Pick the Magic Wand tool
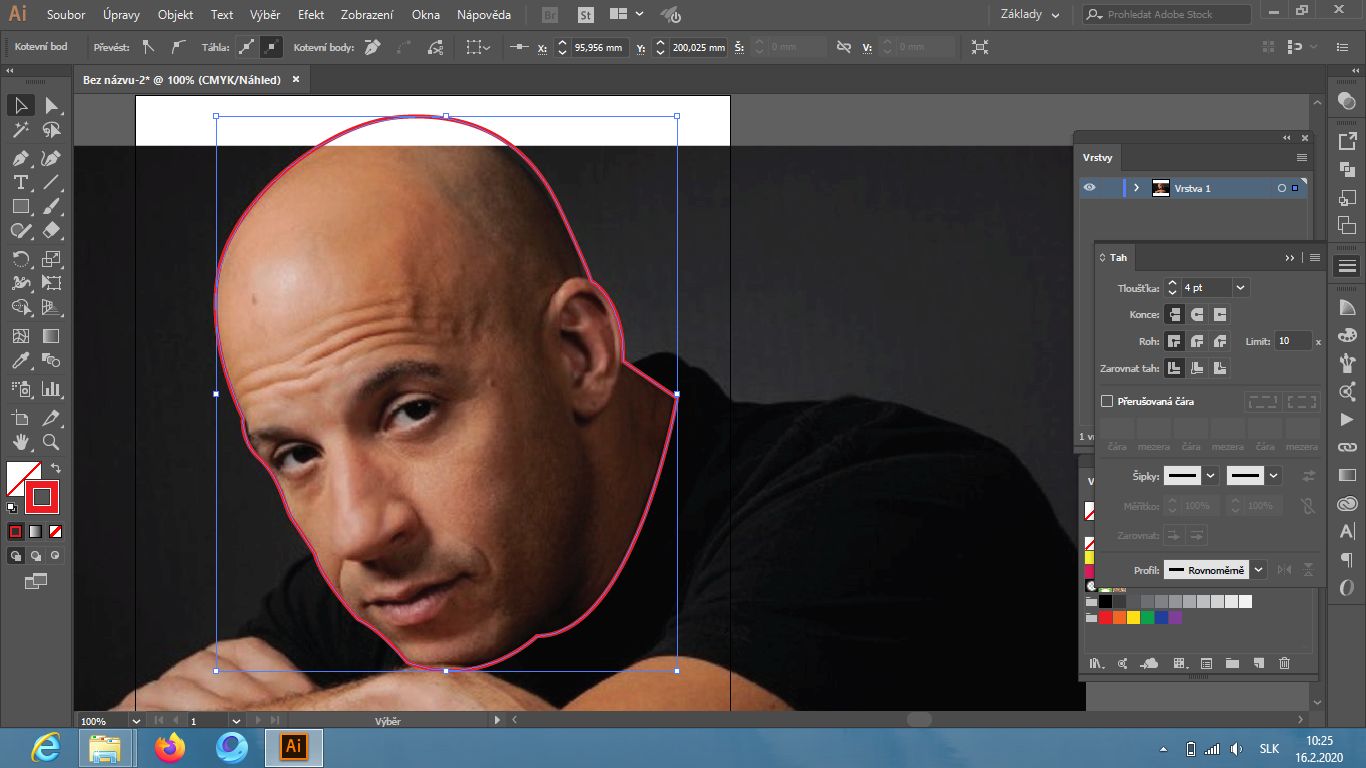1366x768 pixels. 20,130
